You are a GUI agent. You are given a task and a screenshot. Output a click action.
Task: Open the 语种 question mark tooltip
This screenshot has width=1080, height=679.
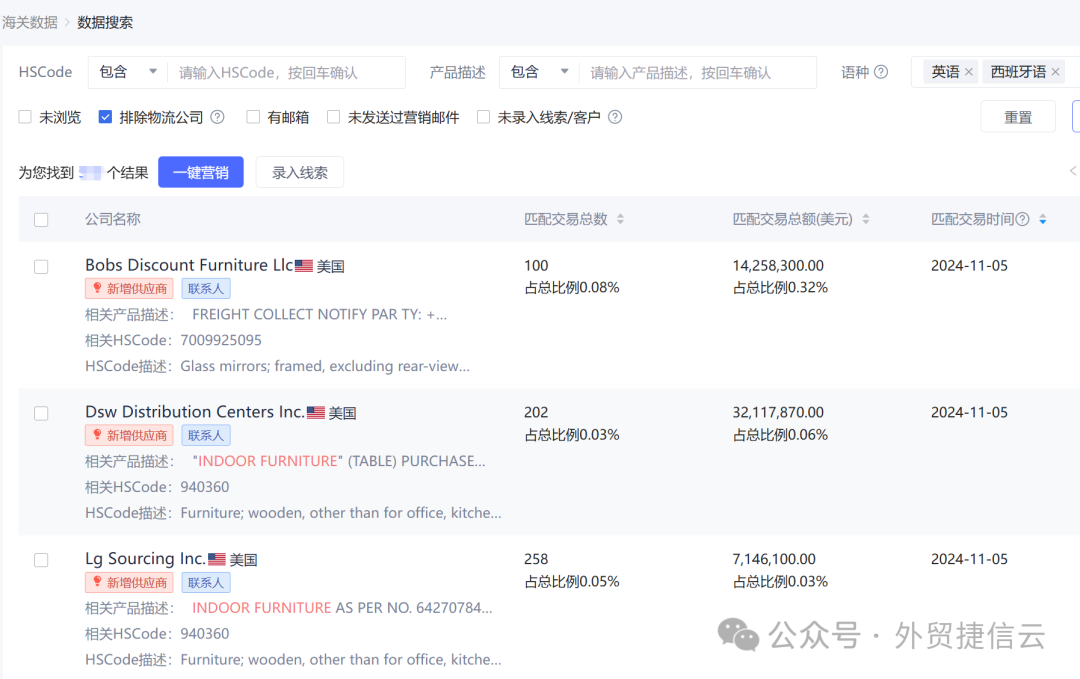pos(880,71)
